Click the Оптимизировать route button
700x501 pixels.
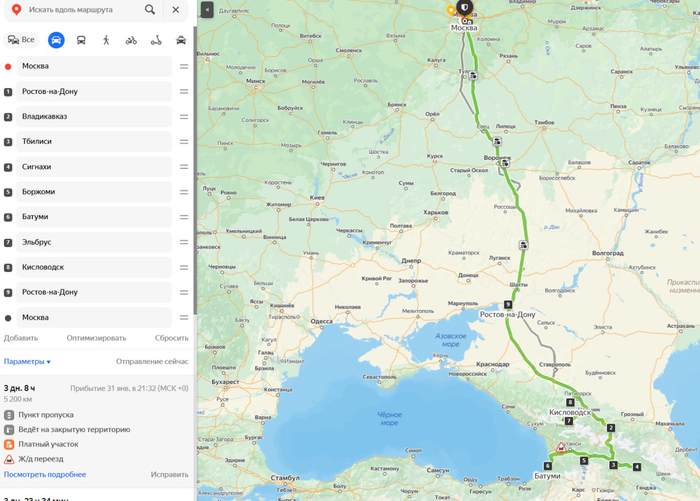(x=96, y=338)
